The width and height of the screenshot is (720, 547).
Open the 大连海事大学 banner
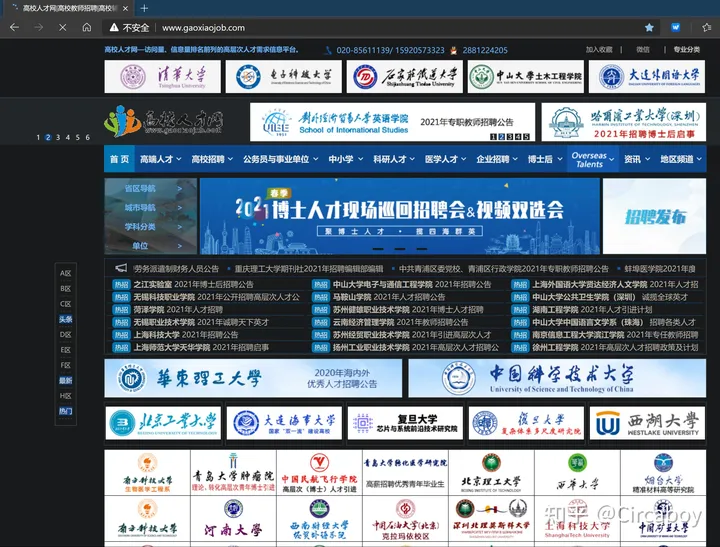click(x=284, y=423)
